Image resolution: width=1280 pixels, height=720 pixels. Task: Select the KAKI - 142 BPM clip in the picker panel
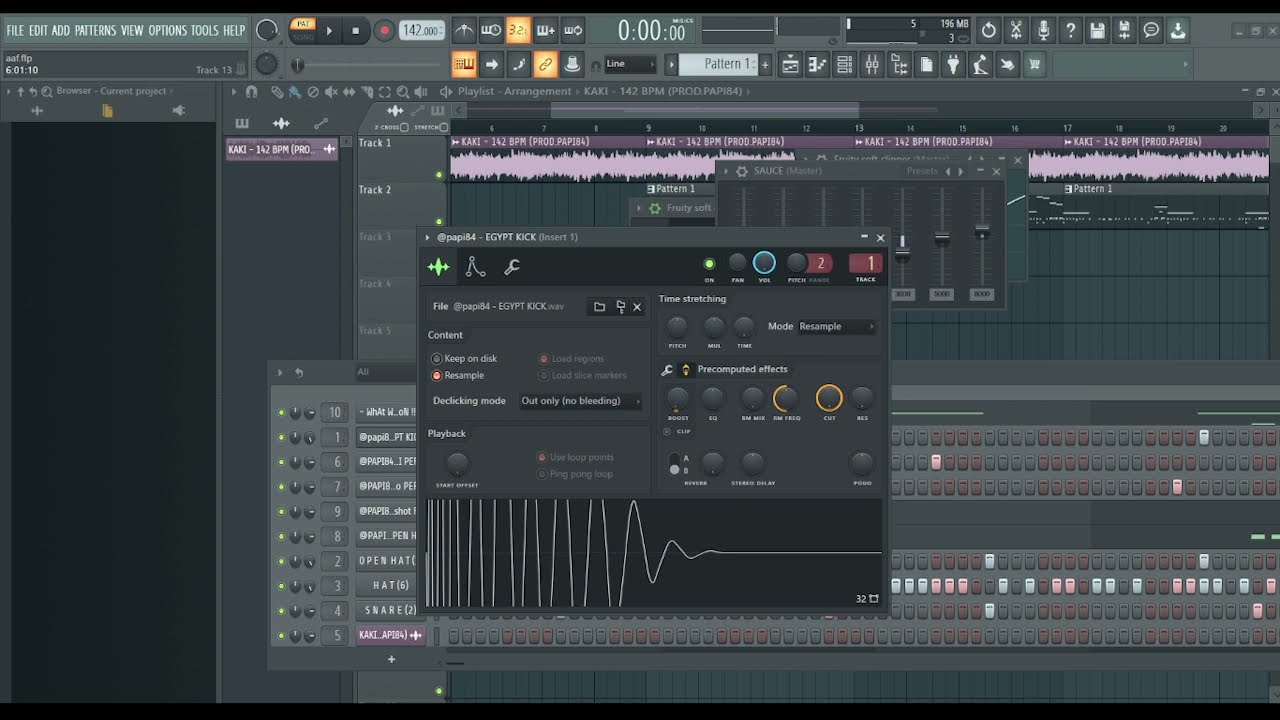point(282,150)
